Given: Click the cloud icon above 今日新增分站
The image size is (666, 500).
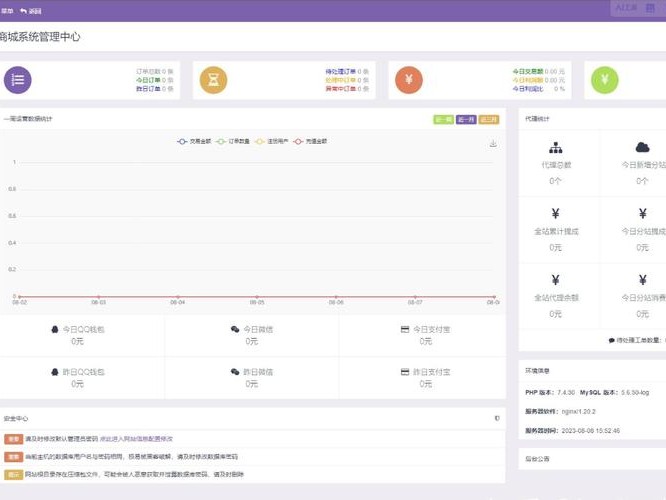Looking at the screenshot, I should click(642, 147).
